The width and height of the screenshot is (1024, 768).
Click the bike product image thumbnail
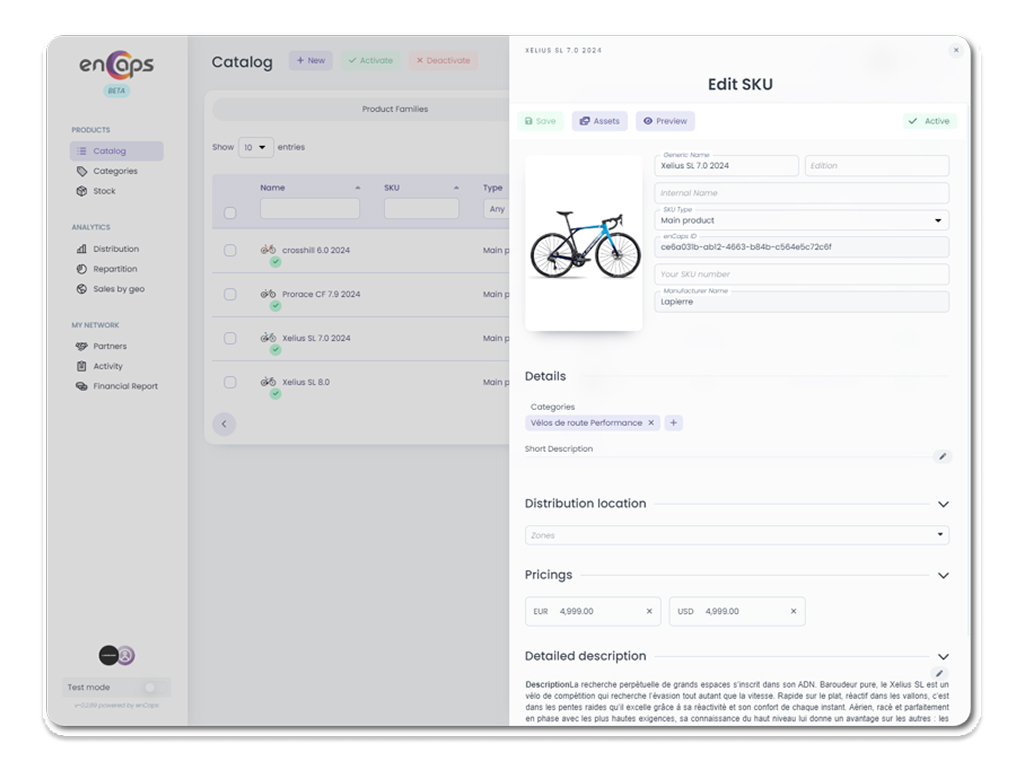tap(584, 243)
